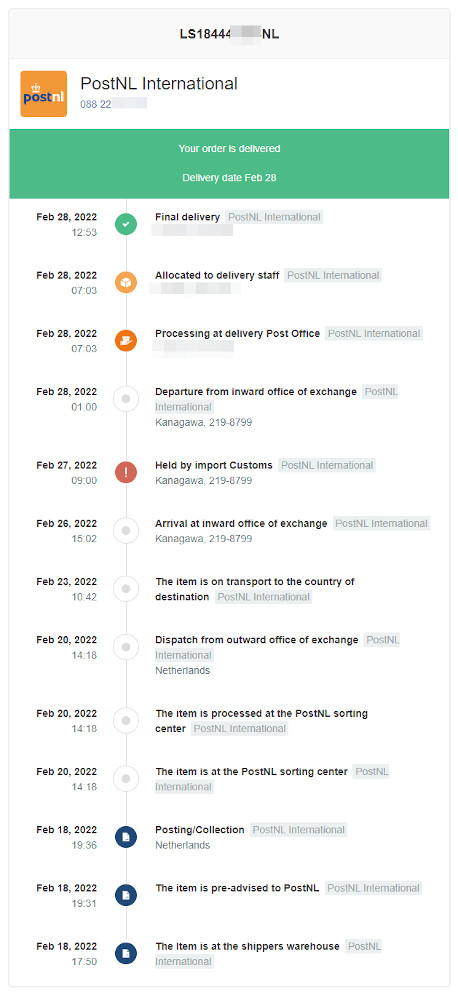Click the PostNL orange logo
Image resolution: width=458 pixels, height=1000 pixels.
coord(43,94)
